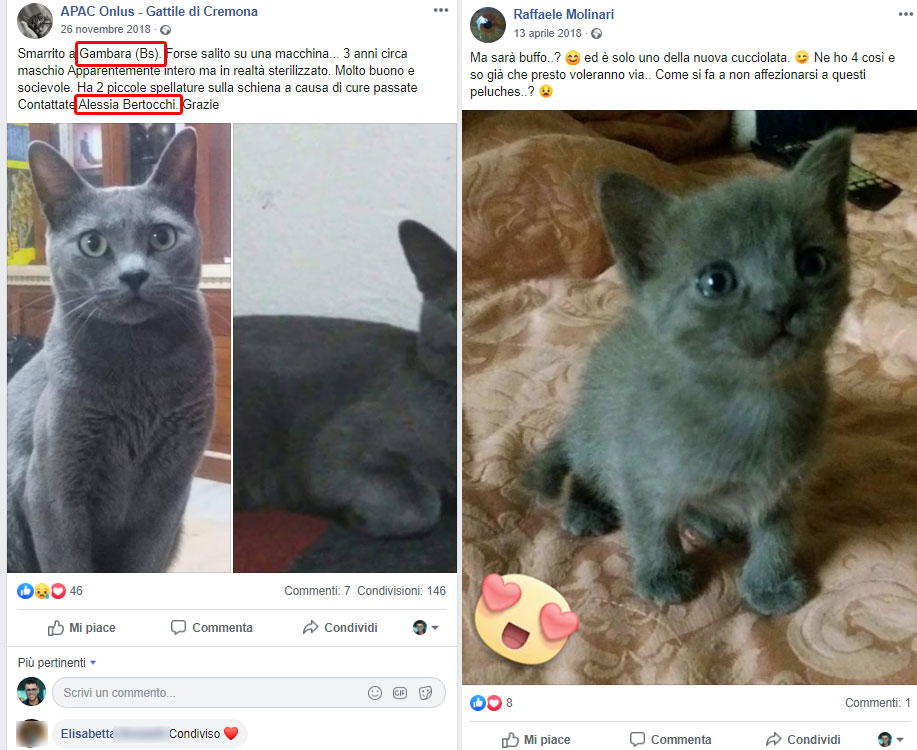Screen dimensions: 917x750
Task: Share the APAC Onlus post via Condividi
Action: click(x=340, y=628)
